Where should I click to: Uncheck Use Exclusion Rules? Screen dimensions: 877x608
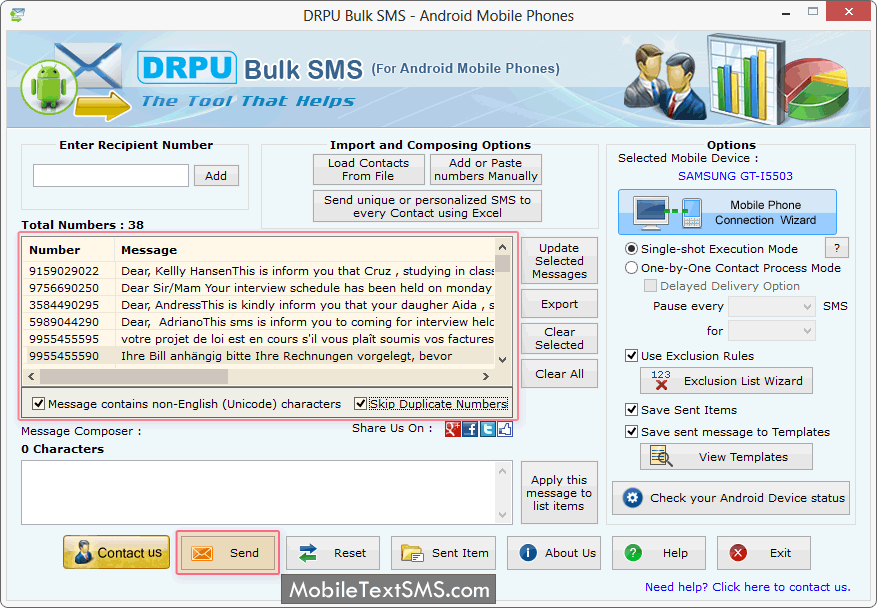[631, 356]
